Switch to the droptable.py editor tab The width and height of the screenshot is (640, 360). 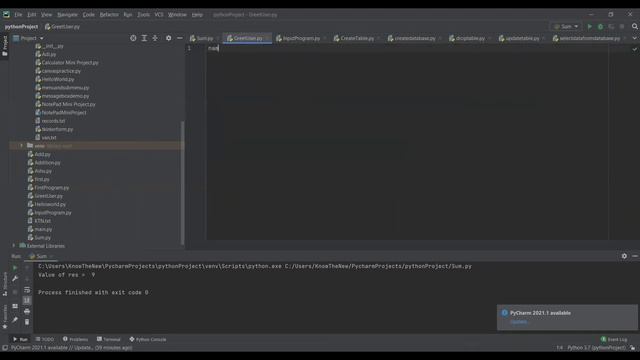(x=469, y=38)
